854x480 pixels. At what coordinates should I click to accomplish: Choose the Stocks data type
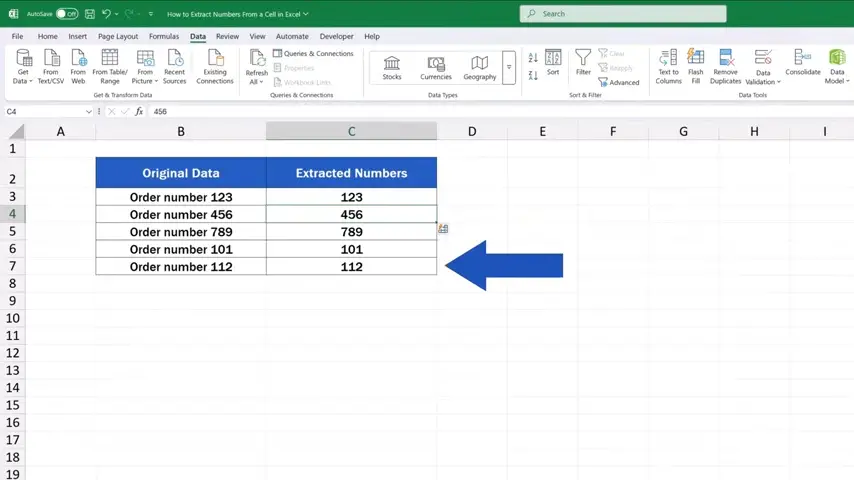(x=392, y=67)
